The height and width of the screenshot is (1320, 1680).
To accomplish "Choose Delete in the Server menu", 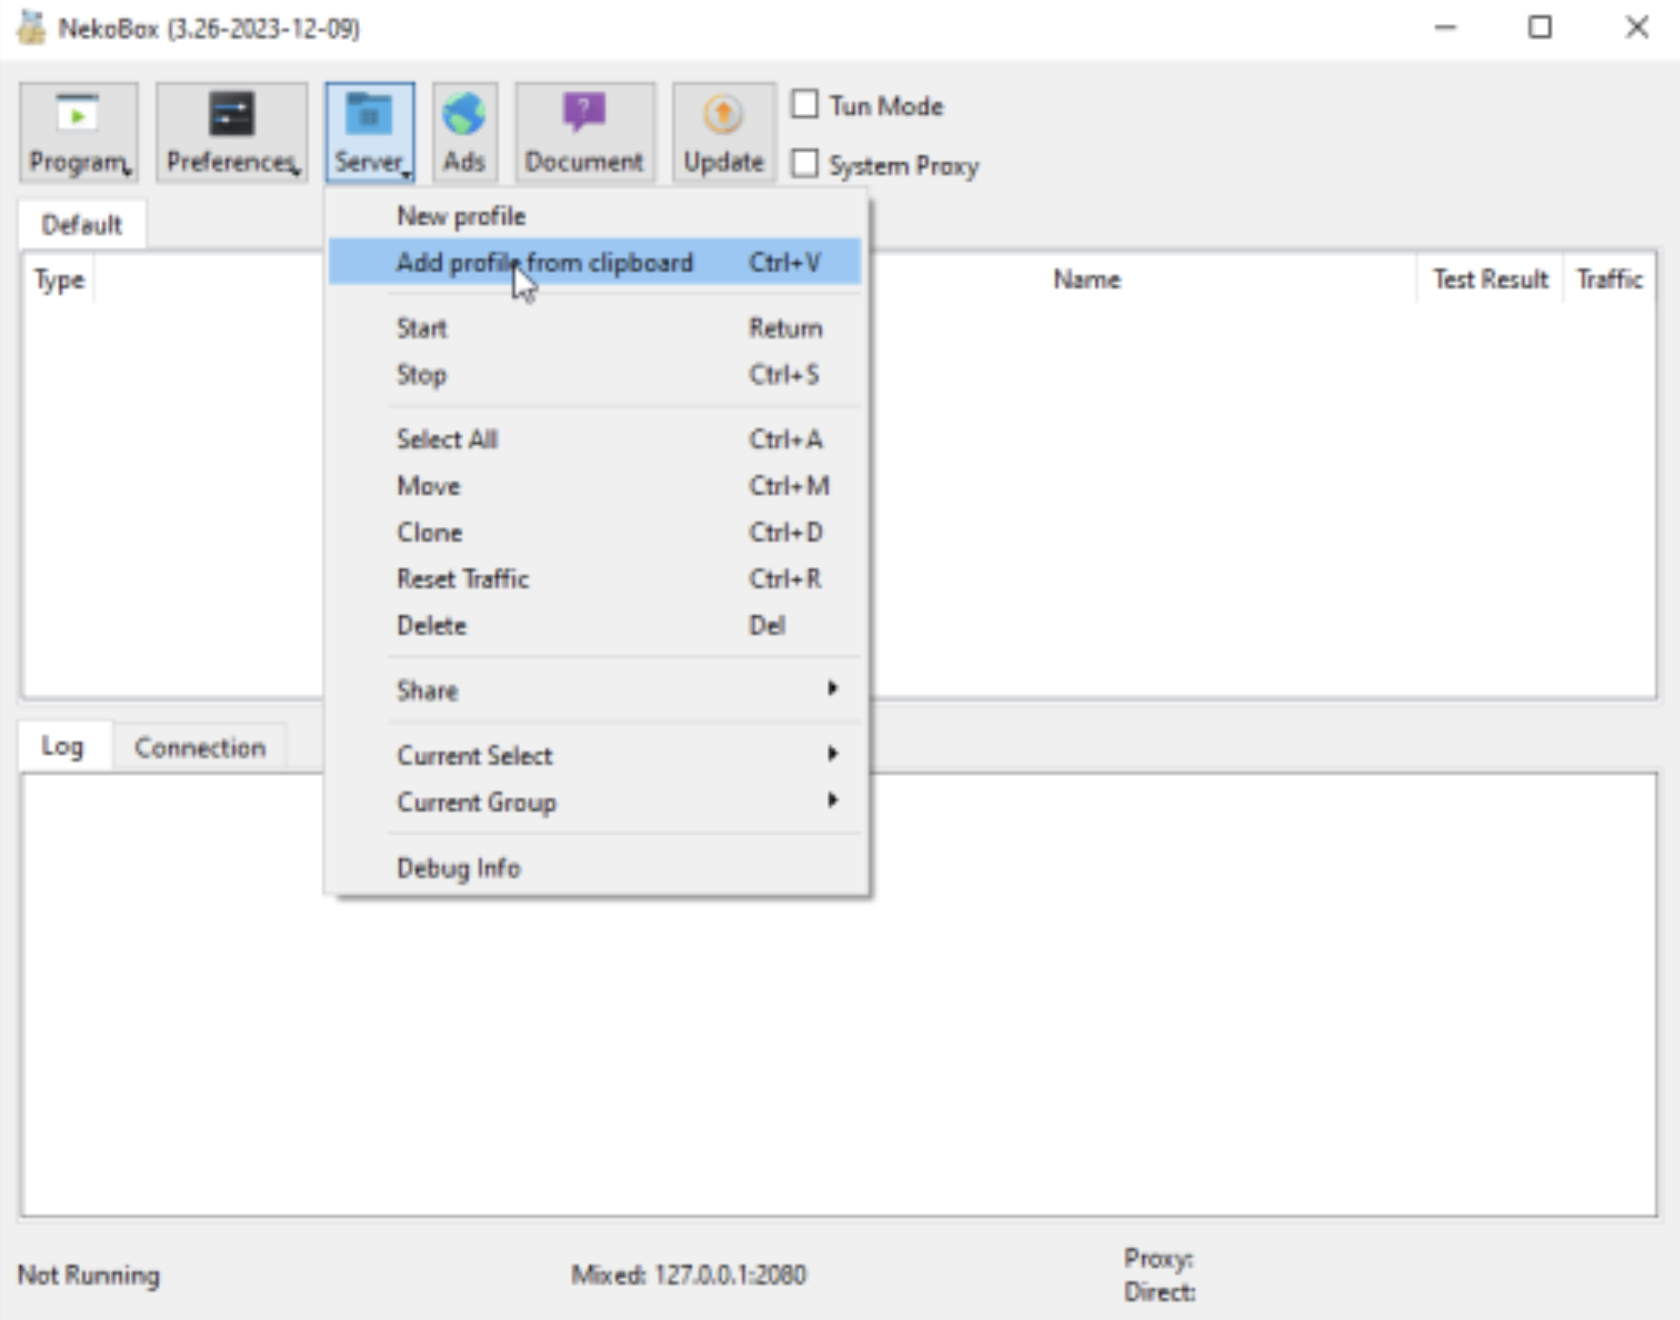I will coord(595,625).
